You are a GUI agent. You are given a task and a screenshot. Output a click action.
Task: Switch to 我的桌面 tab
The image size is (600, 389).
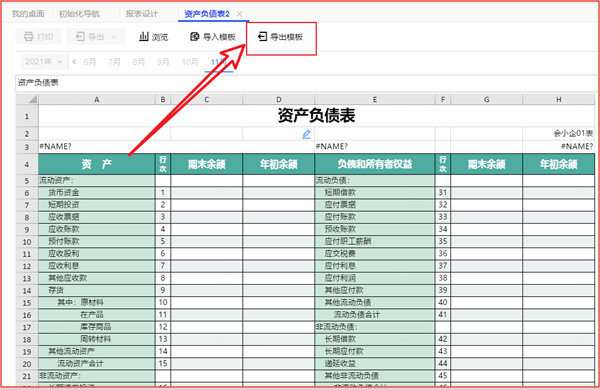click(x=28, y=14)
